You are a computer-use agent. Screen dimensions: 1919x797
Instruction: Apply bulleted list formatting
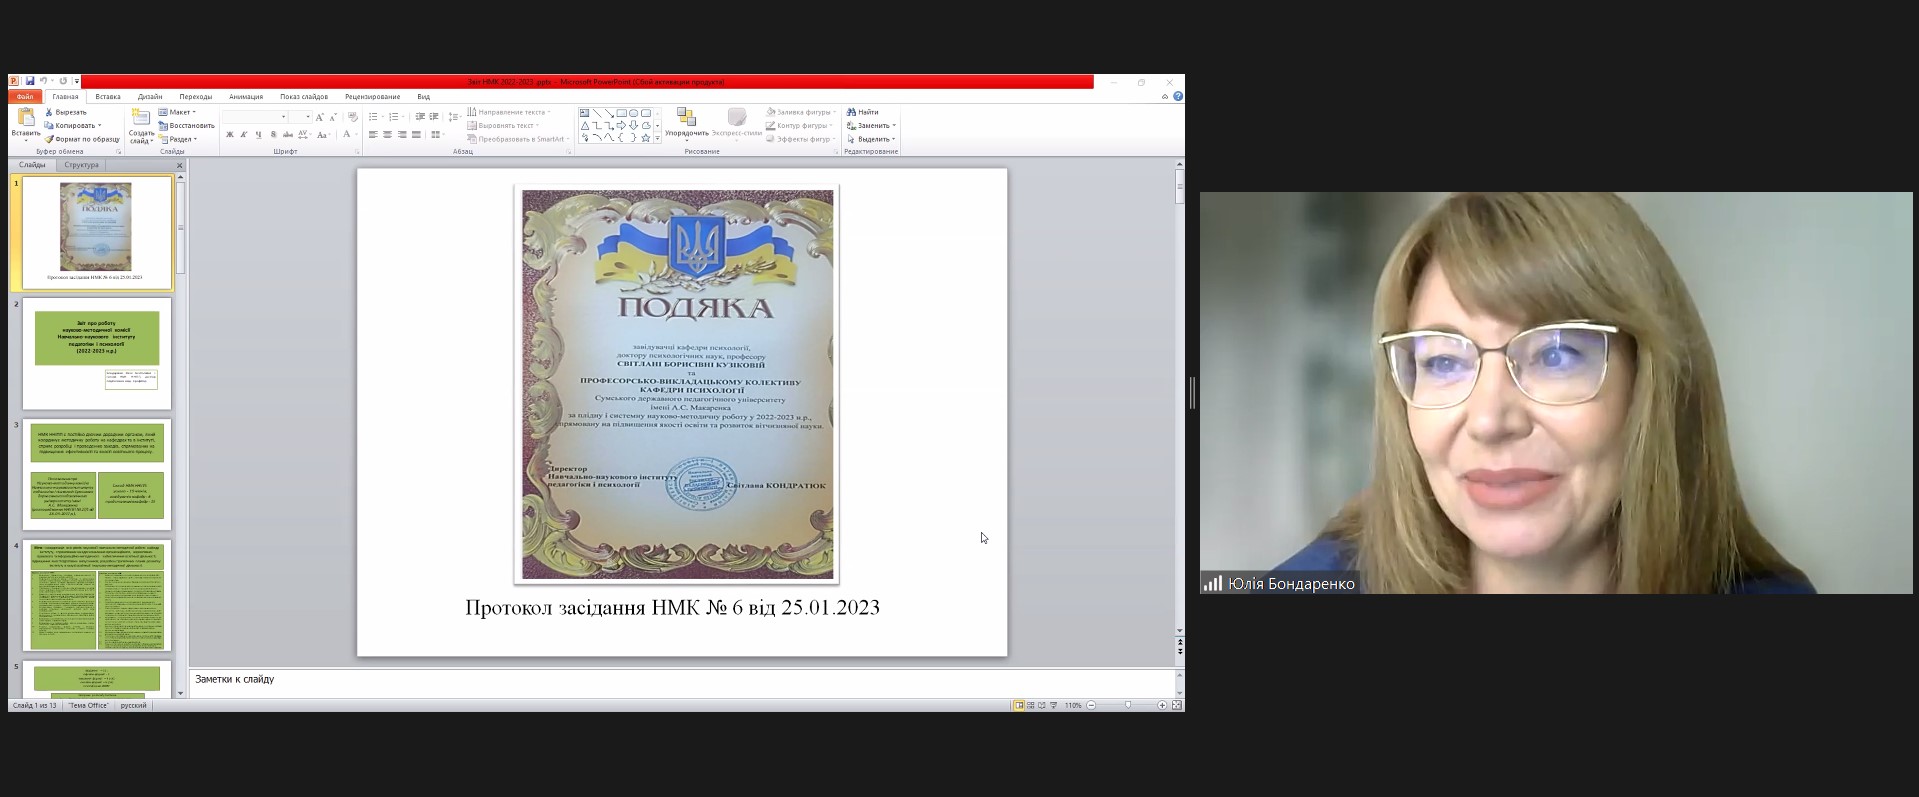375,117
